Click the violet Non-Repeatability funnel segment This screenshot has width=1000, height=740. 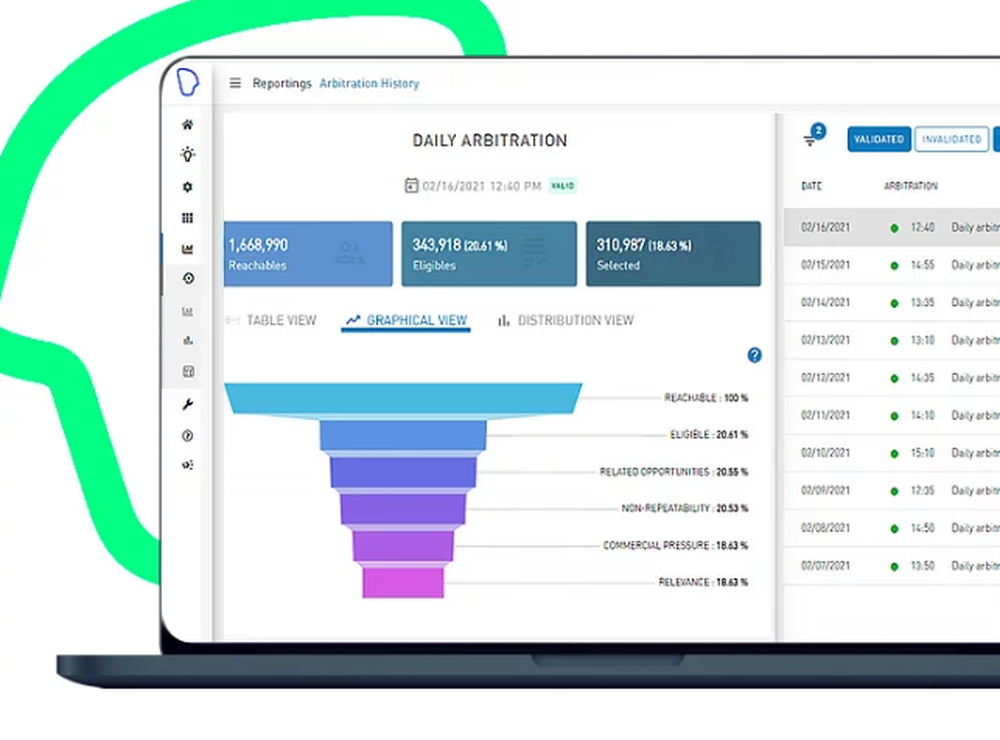coord(403,509)
